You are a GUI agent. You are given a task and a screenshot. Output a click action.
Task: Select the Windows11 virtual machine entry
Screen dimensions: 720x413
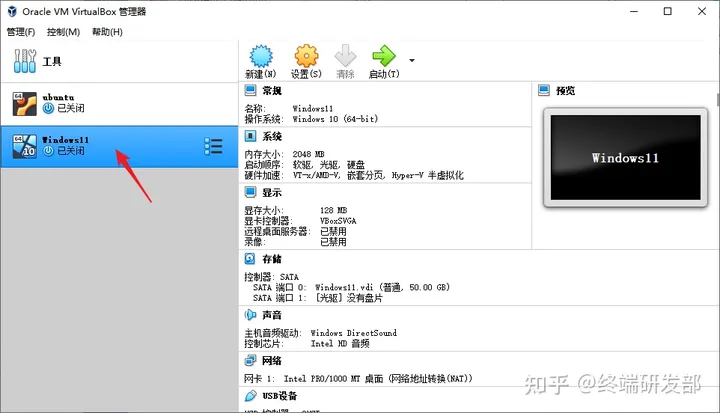tap(119, 146)
